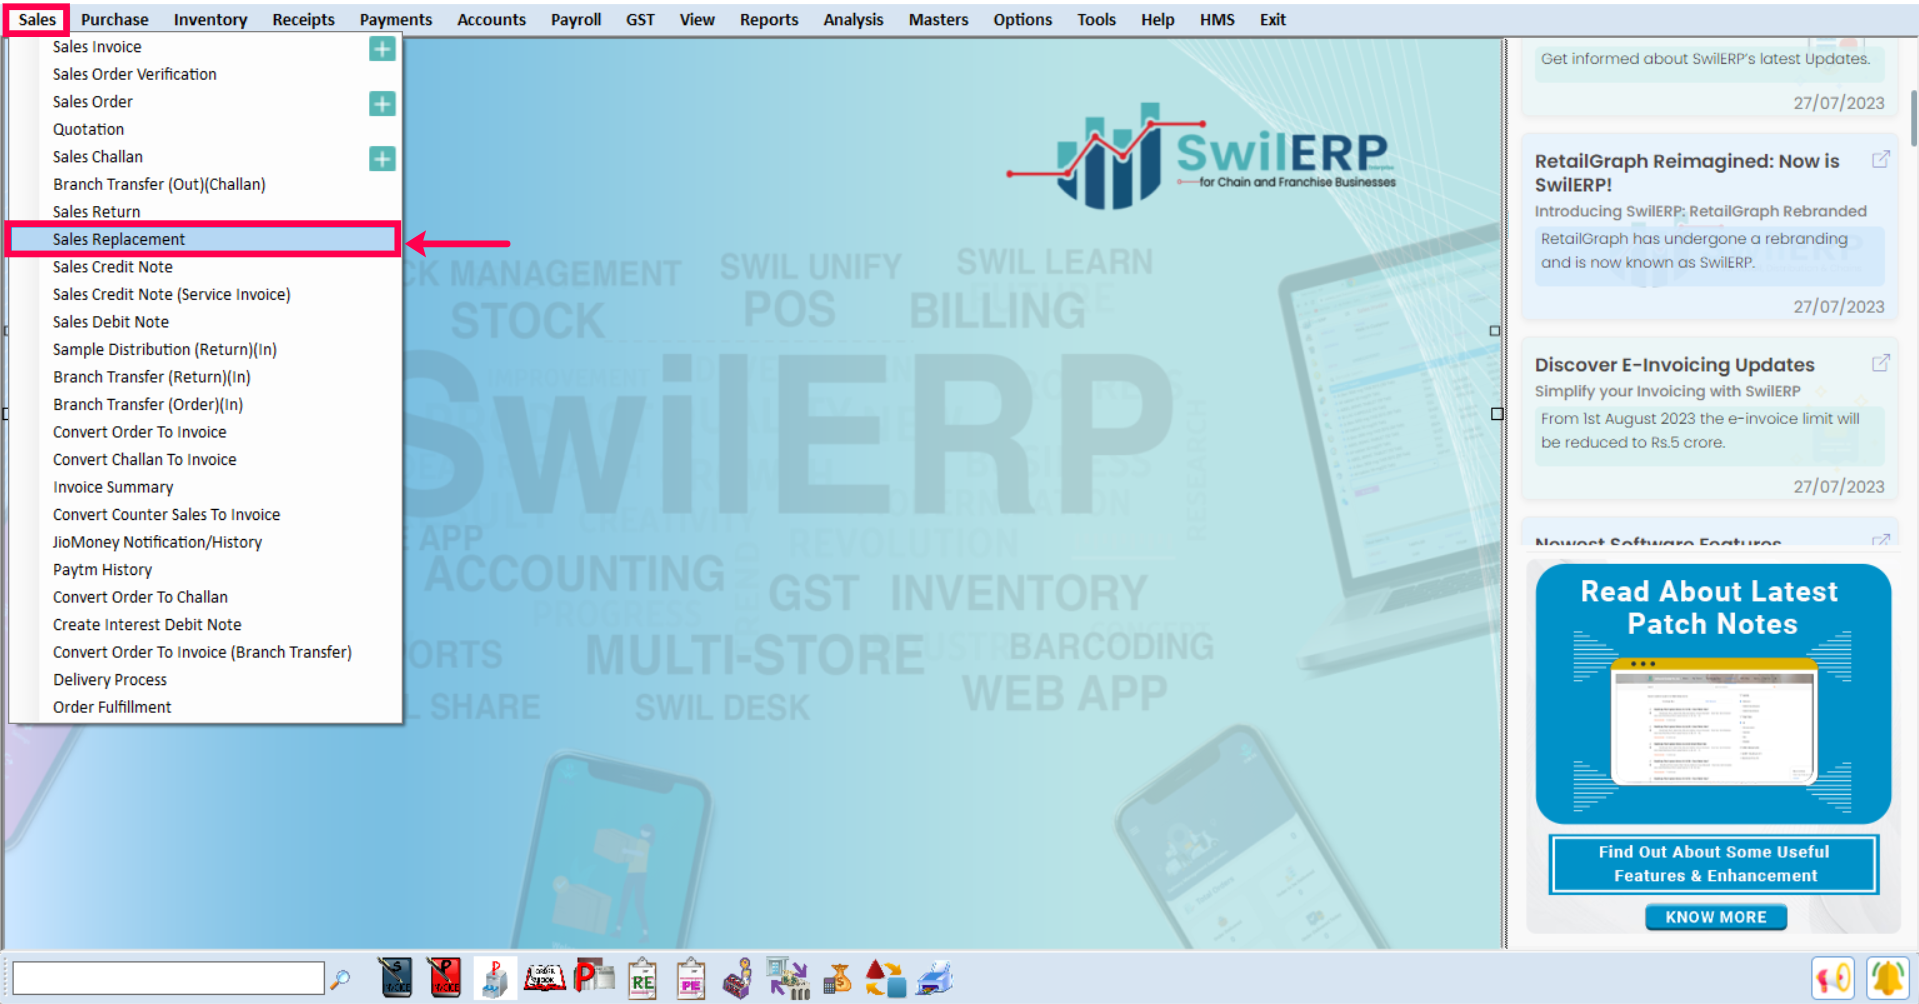Select Sales Debit Note menu entry
The width and height of the screenshot is (1919, 1004).
203,322
